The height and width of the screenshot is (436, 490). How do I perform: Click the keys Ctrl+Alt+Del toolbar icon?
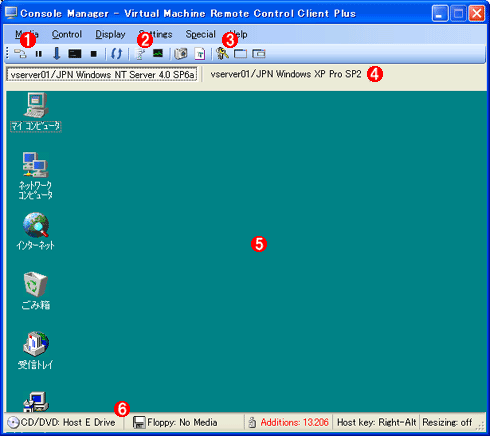tap(222, 53)
